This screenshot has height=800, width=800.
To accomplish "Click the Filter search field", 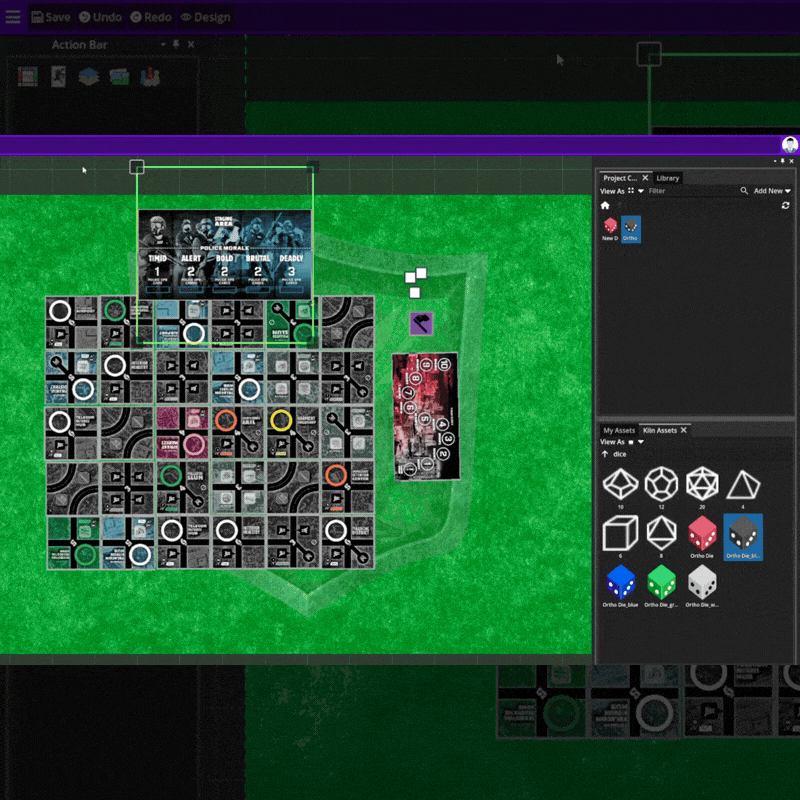I will tap(690, 191).
